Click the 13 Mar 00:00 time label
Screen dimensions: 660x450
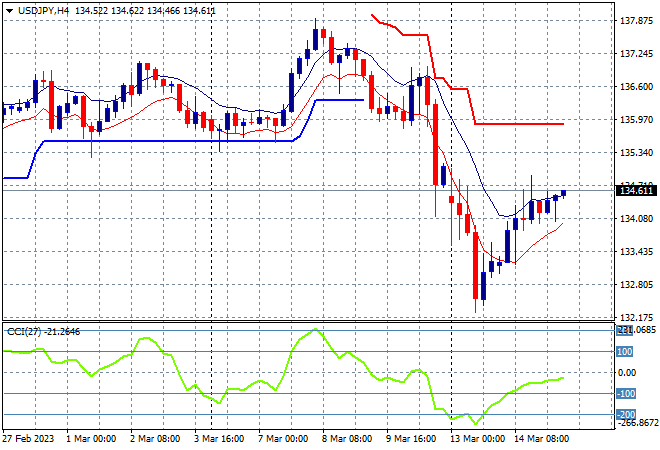tap(477, 439)
